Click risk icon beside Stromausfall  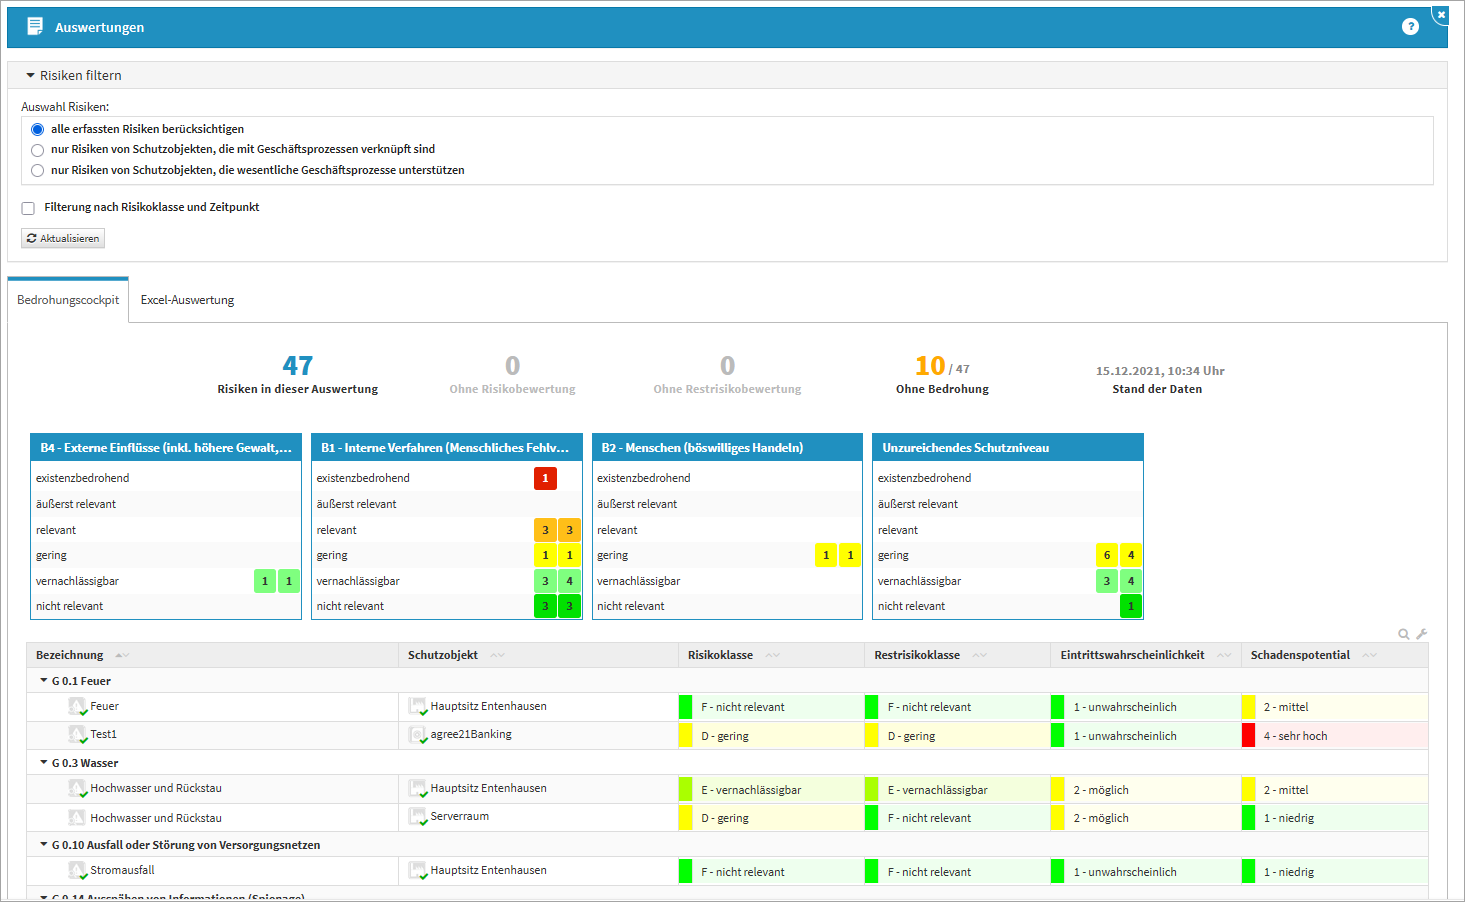click(x=77, y=871)
